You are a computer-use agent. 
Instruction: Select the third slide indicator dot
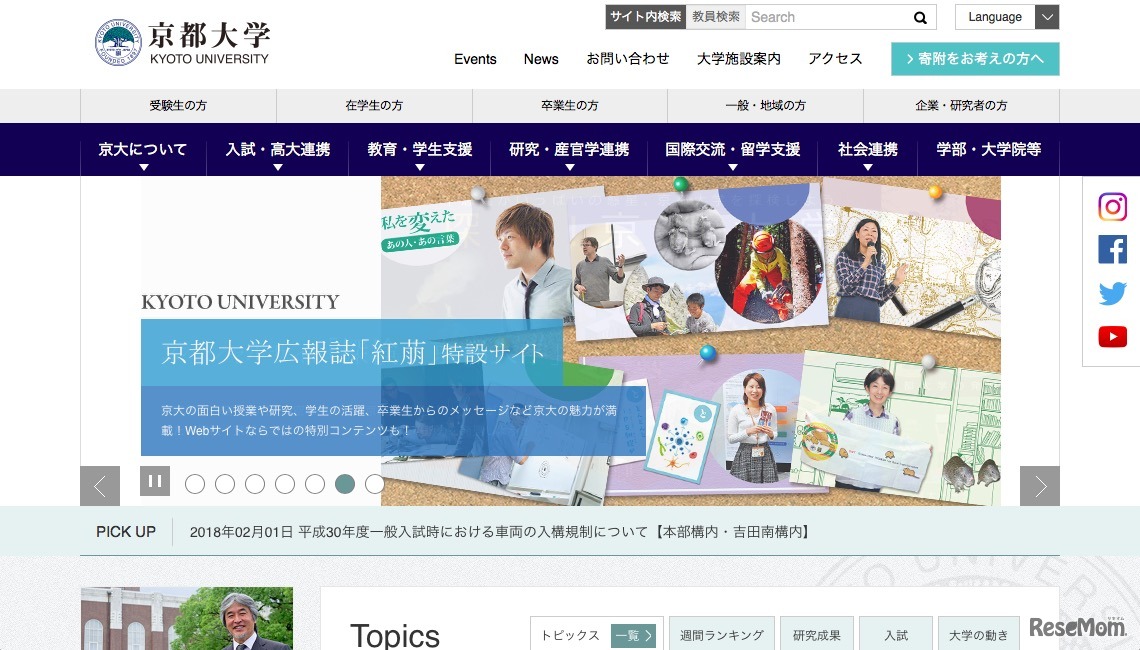coord(254,484)
